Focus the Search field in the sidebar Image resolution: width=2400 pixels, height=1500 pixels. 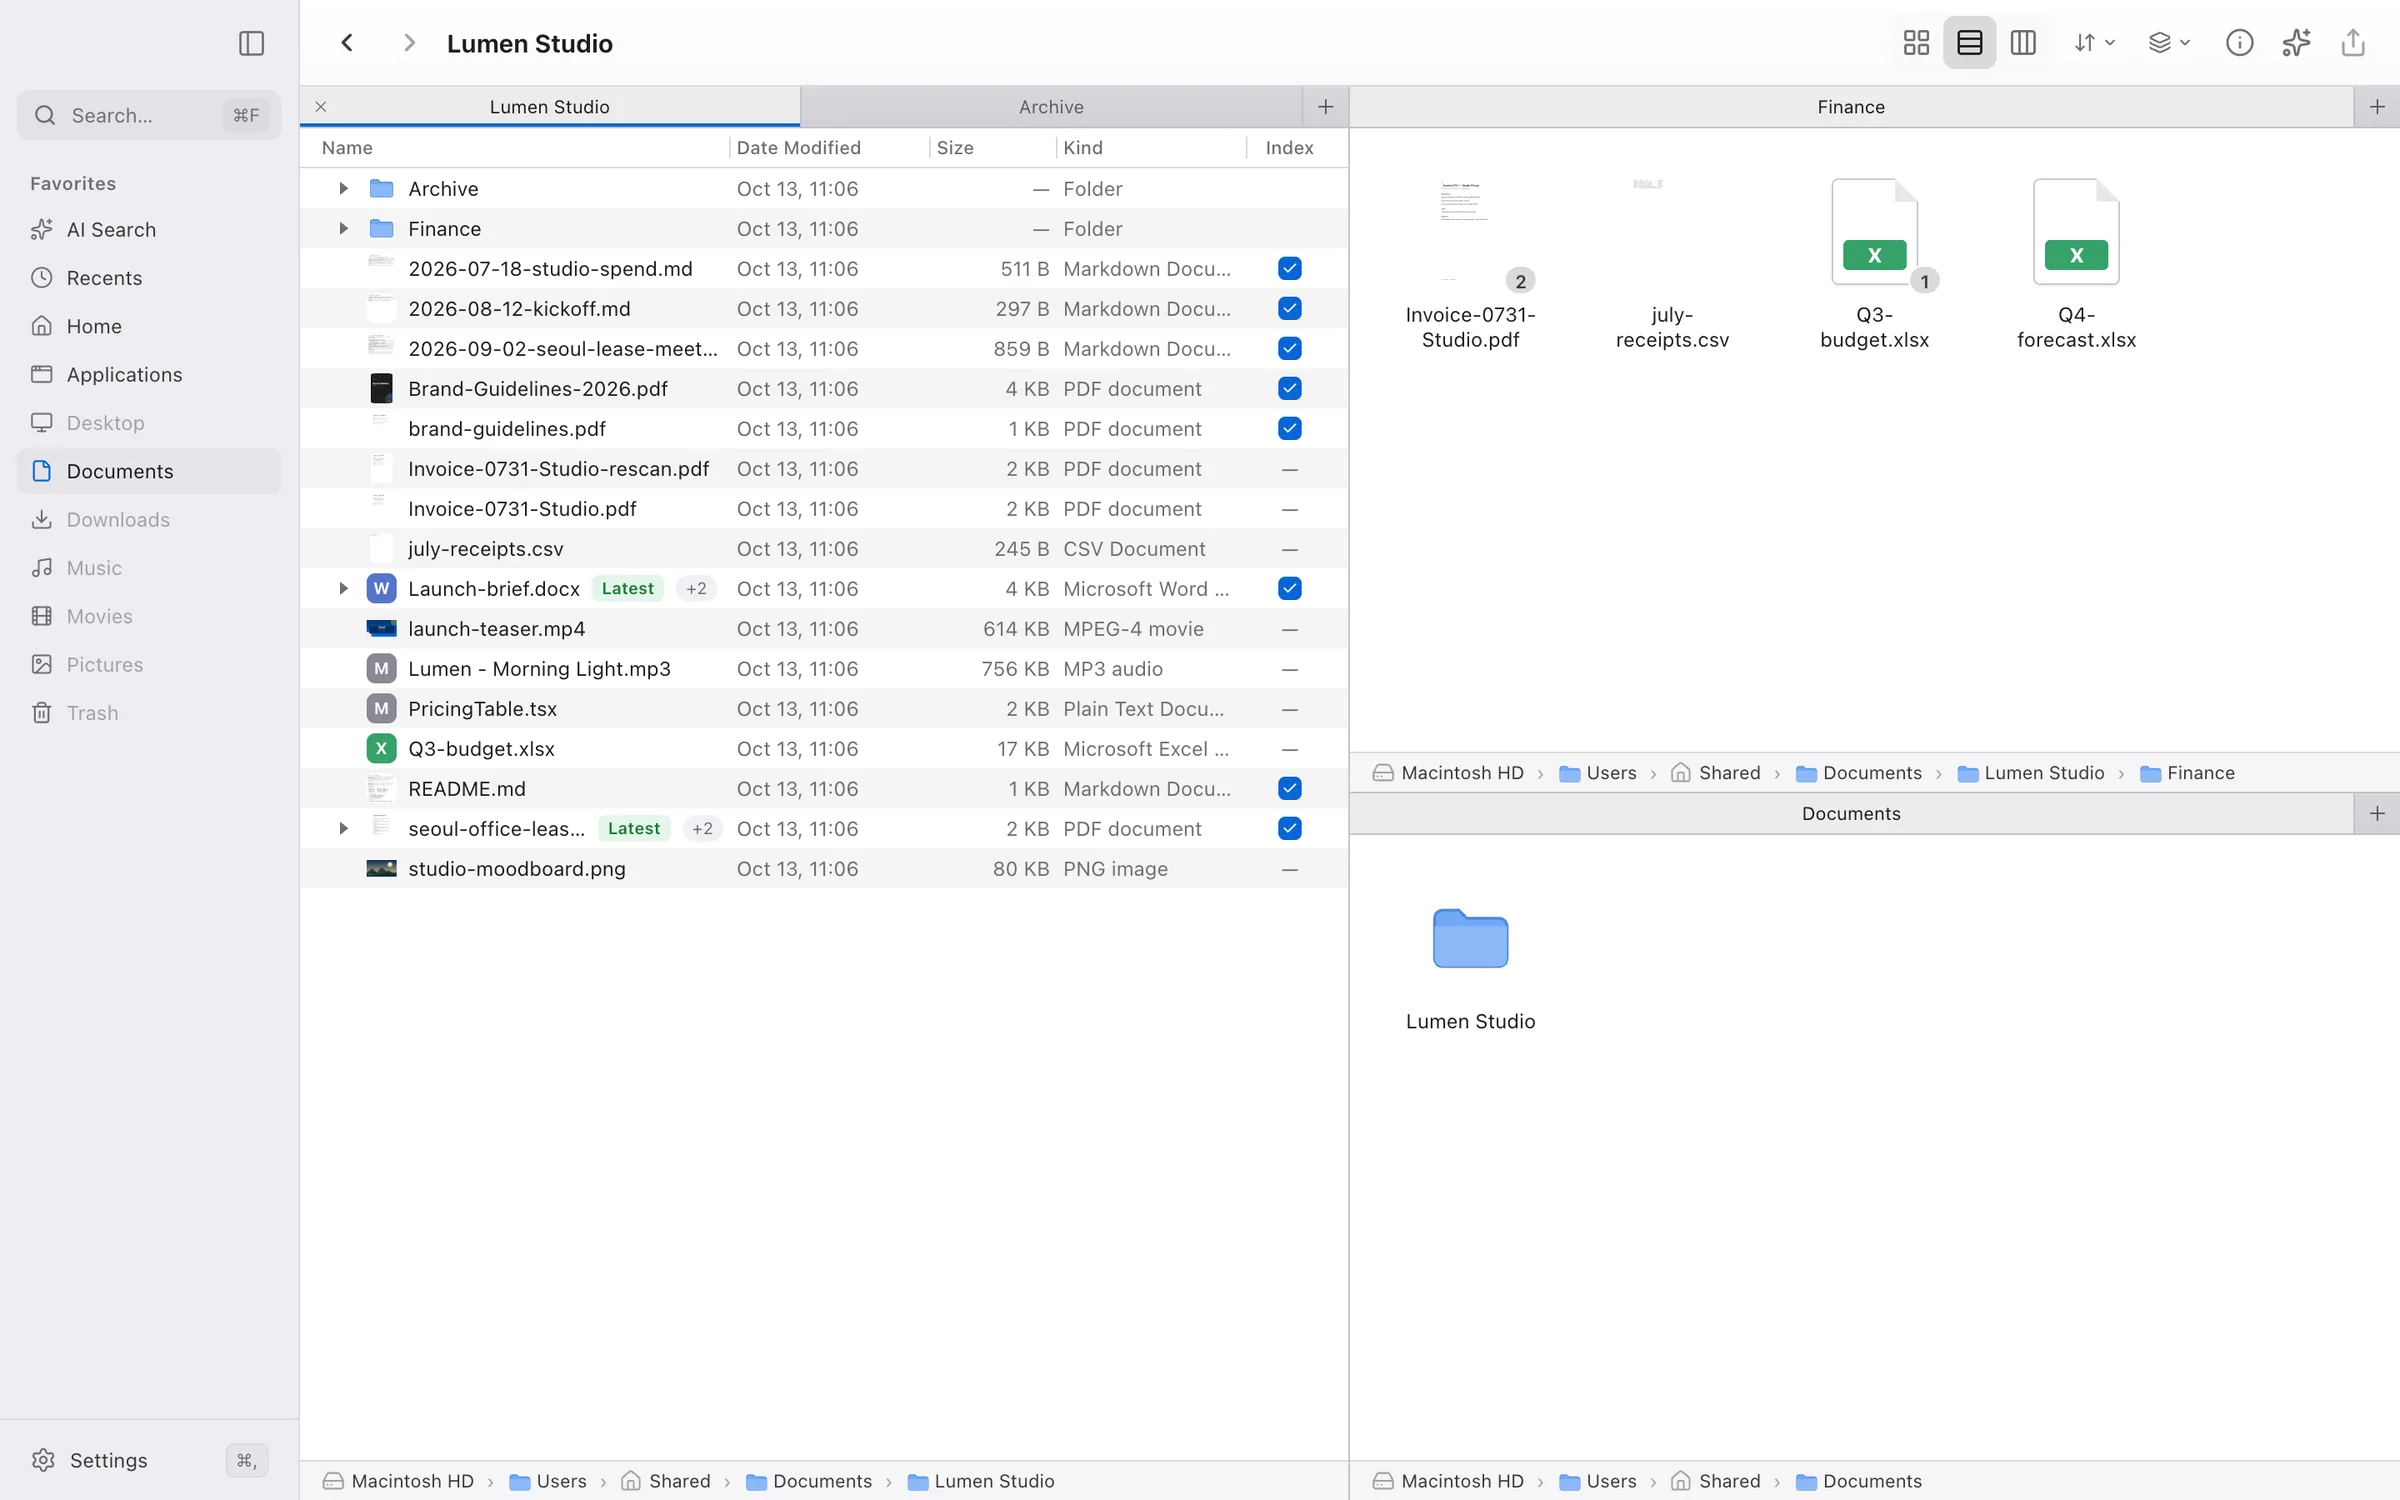pos(149,115)
